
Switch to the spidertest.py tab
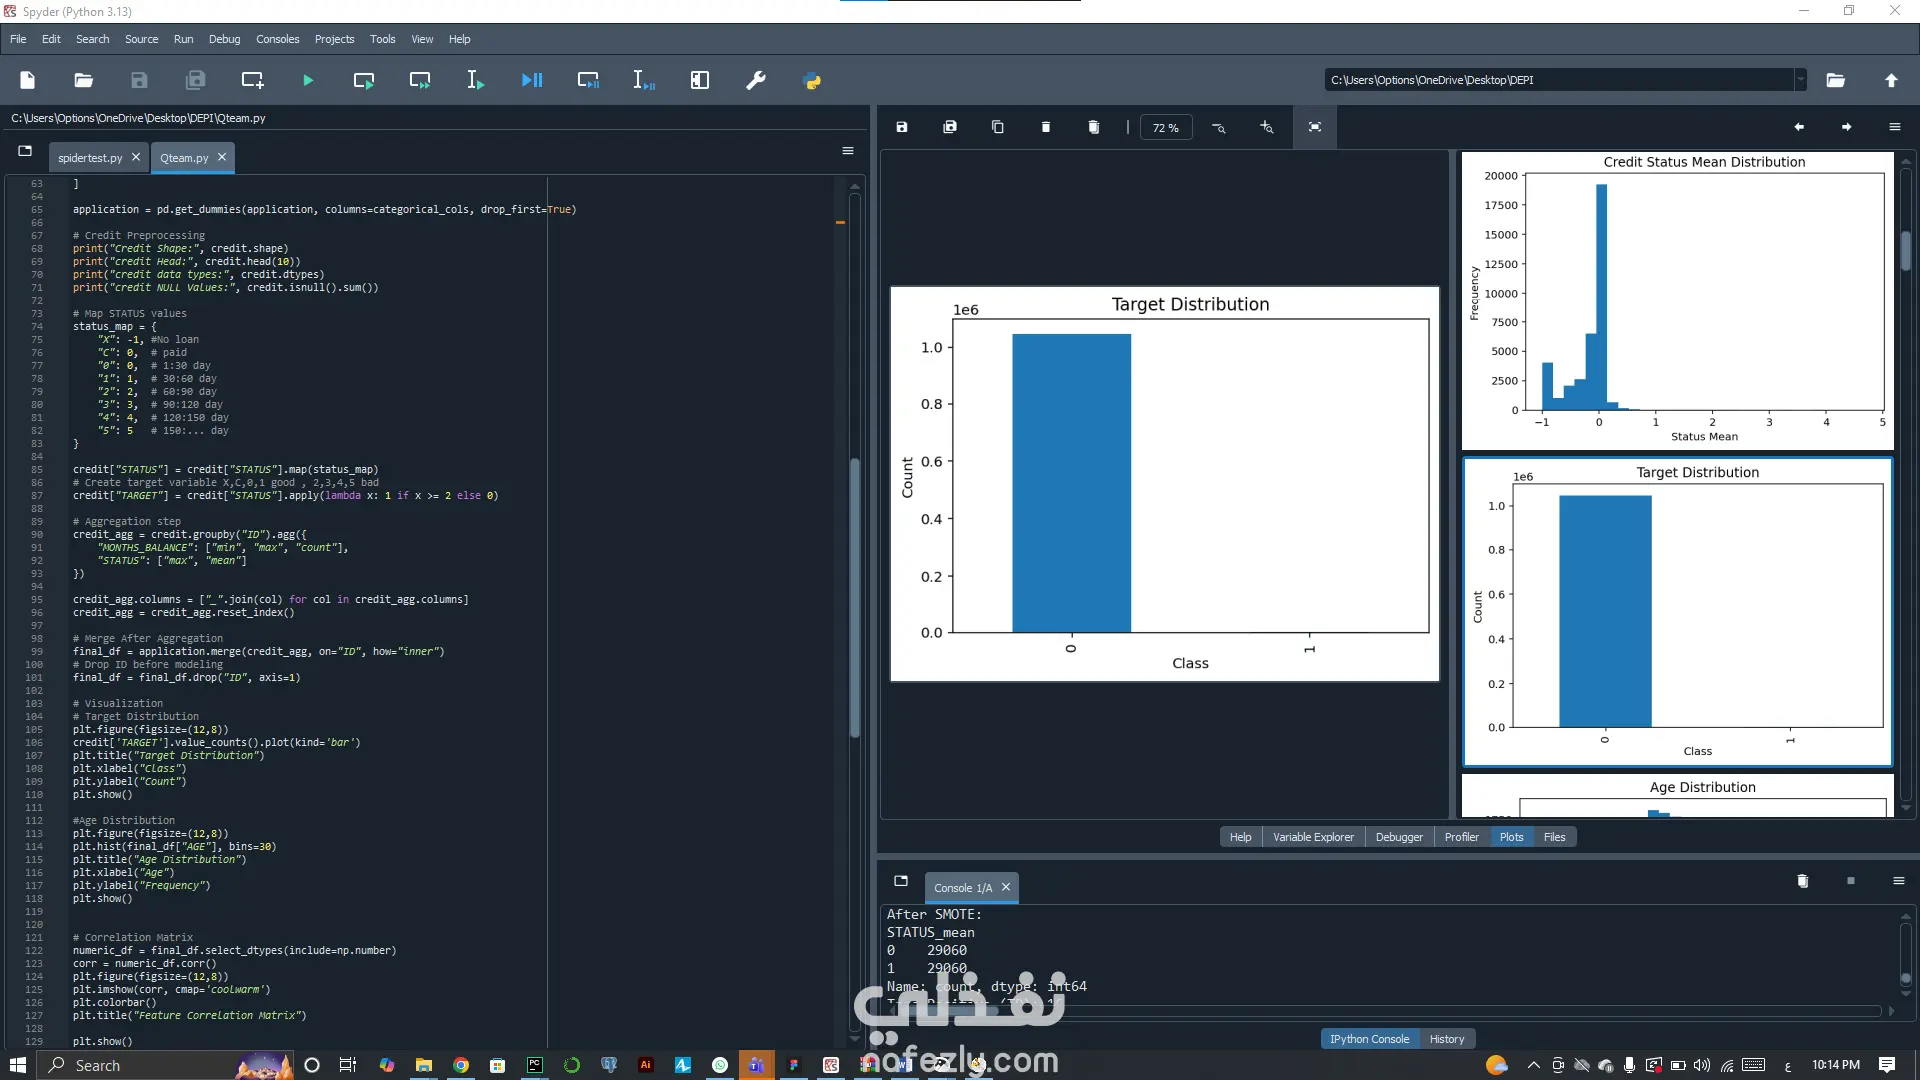(90, 158)
